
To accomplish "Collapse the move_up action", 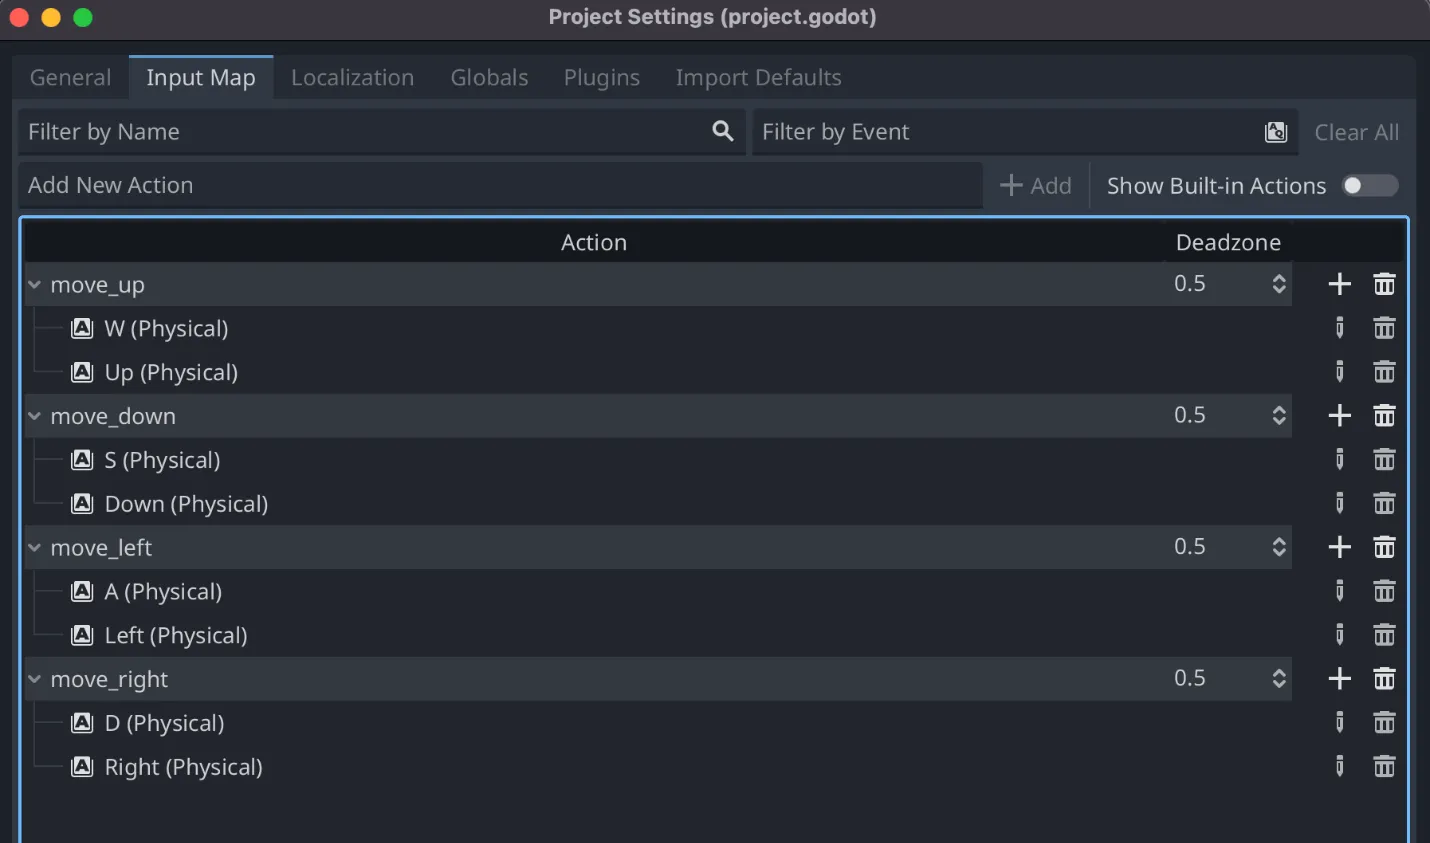I will [35, 285].
